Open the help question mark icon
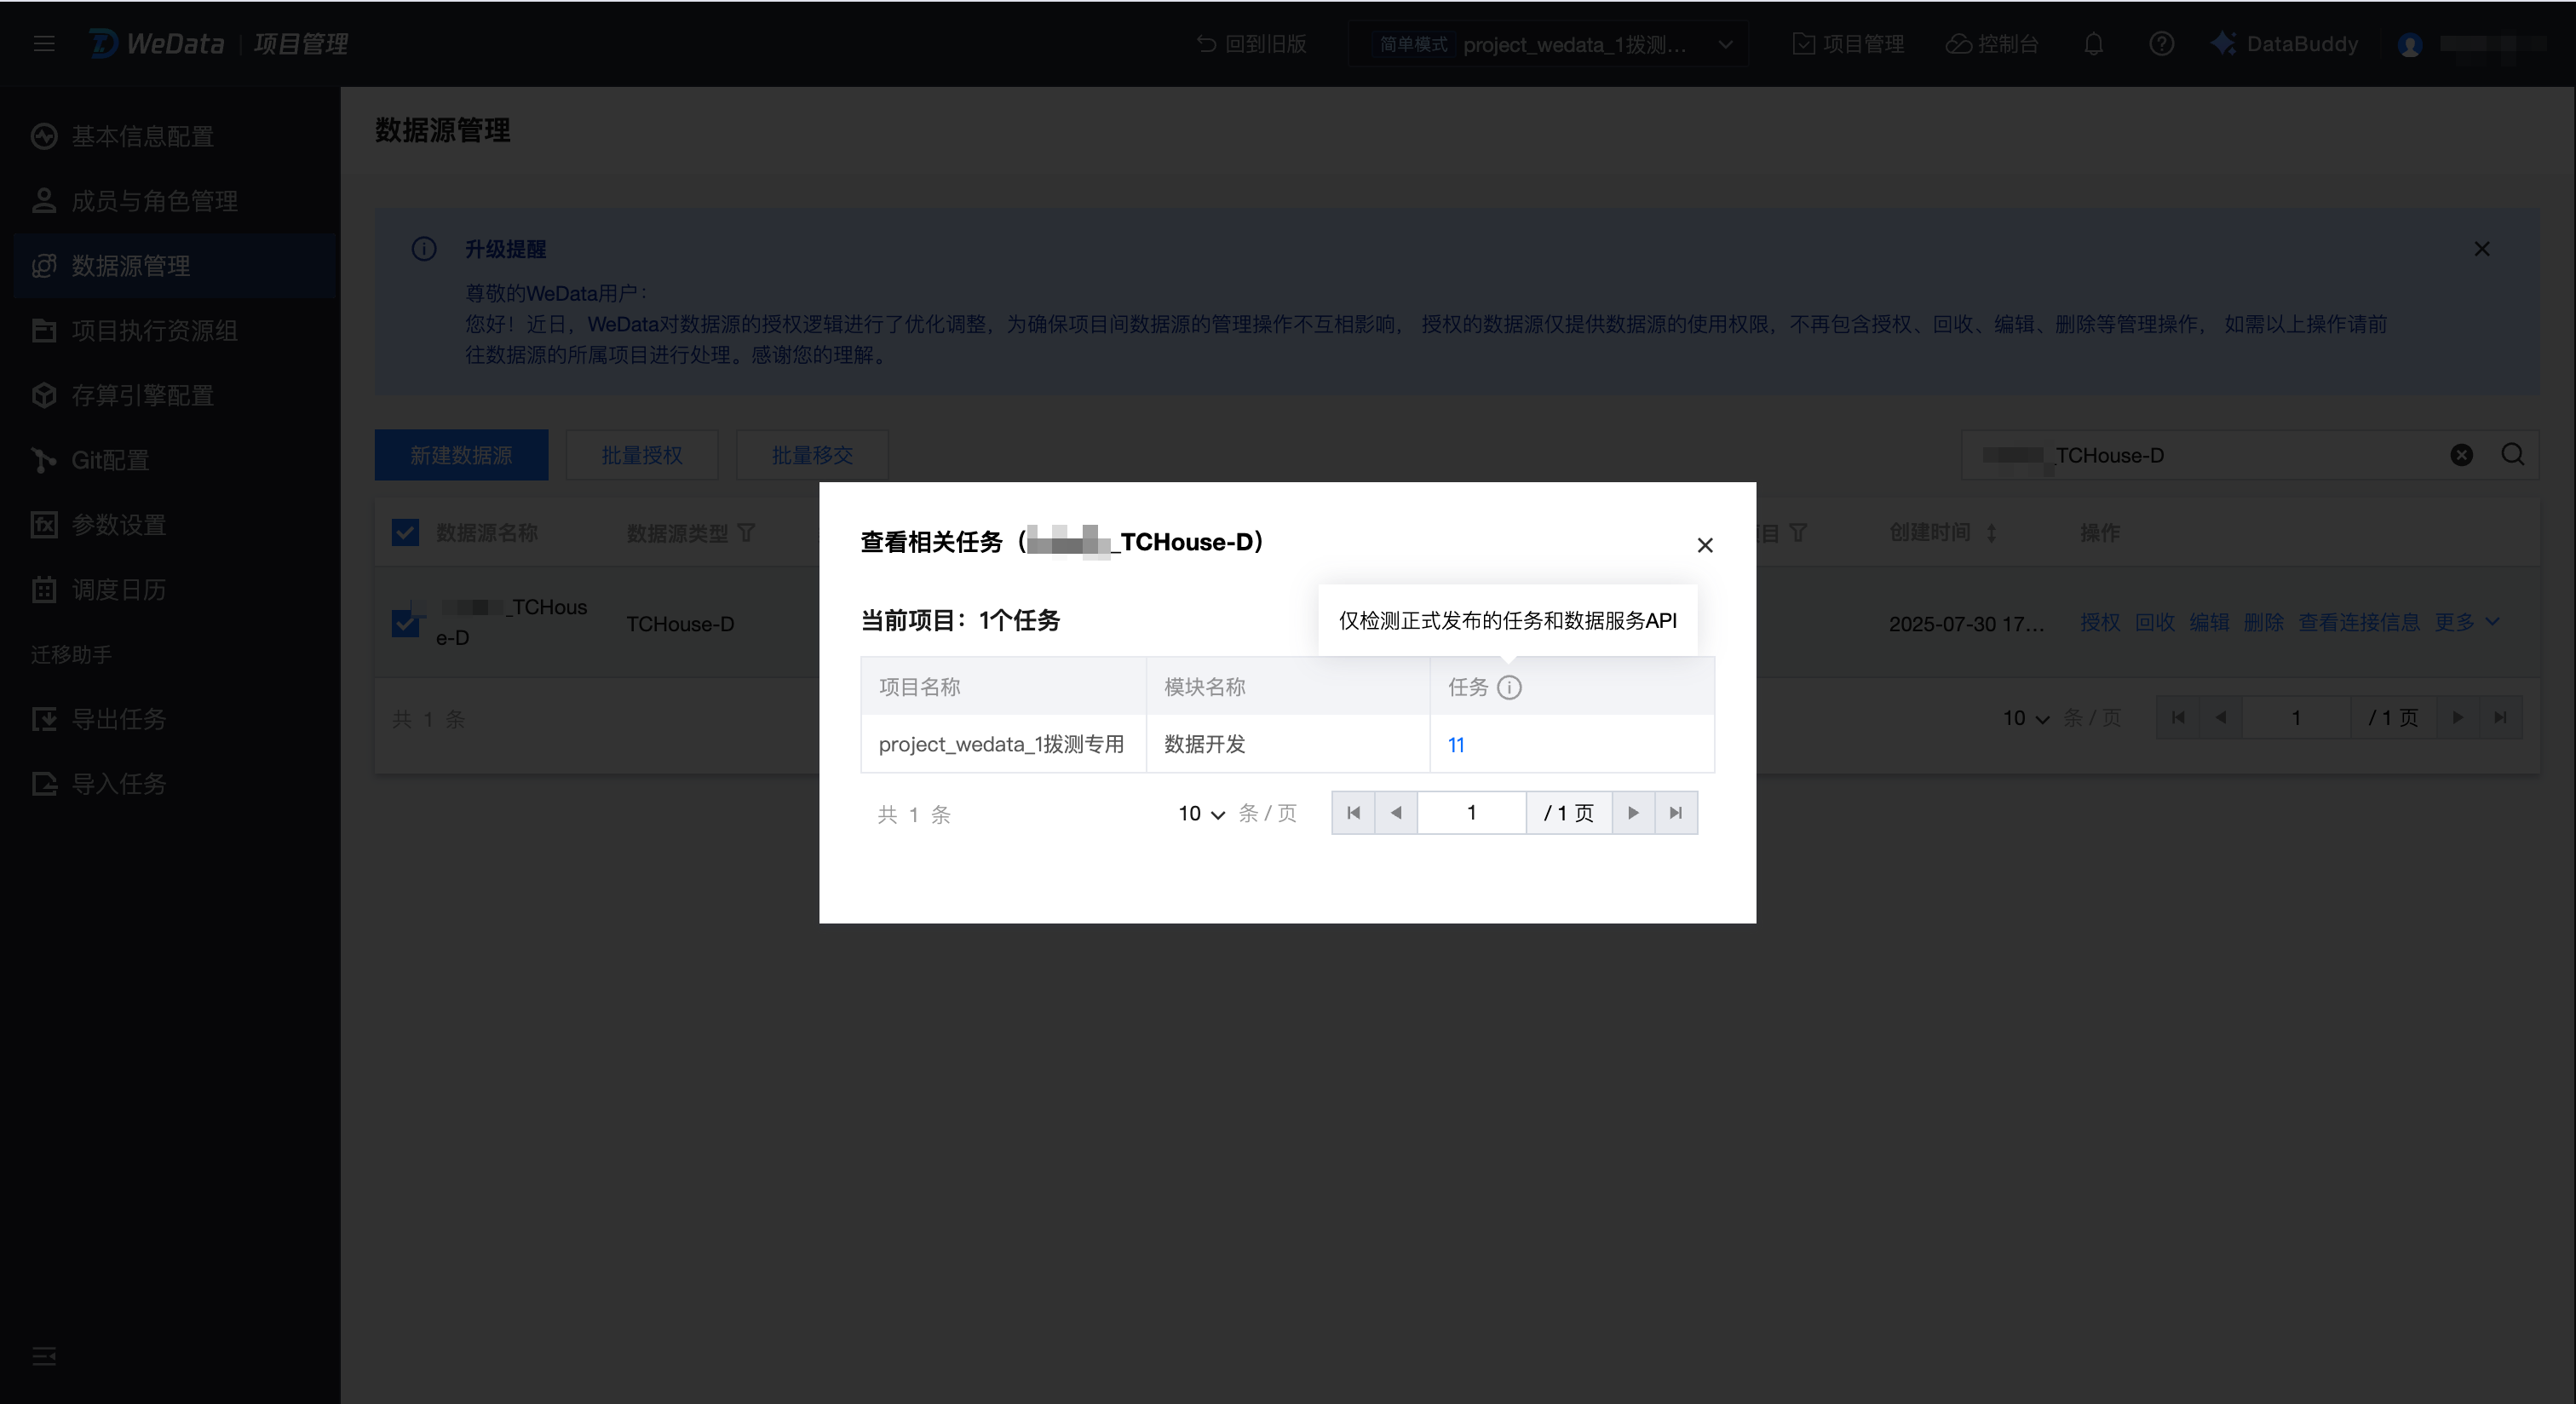Screen dimensions: 2576x1404 tap(2161, 44)
